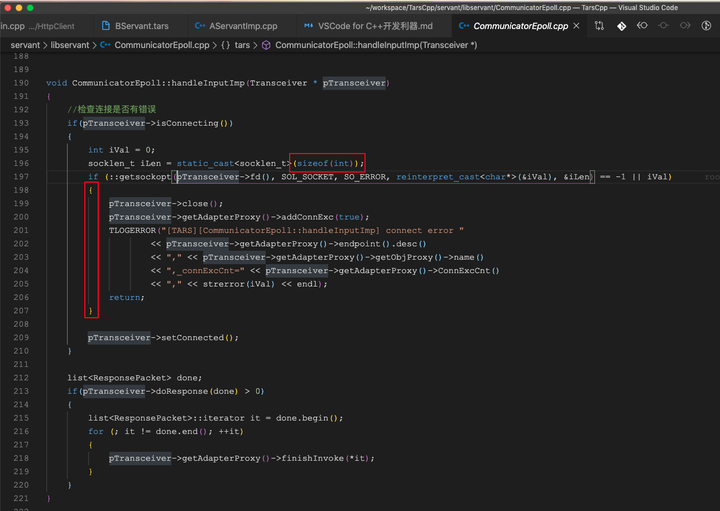
Task: Expand the libservant breadcrumb folder
Action: [70, 45]
